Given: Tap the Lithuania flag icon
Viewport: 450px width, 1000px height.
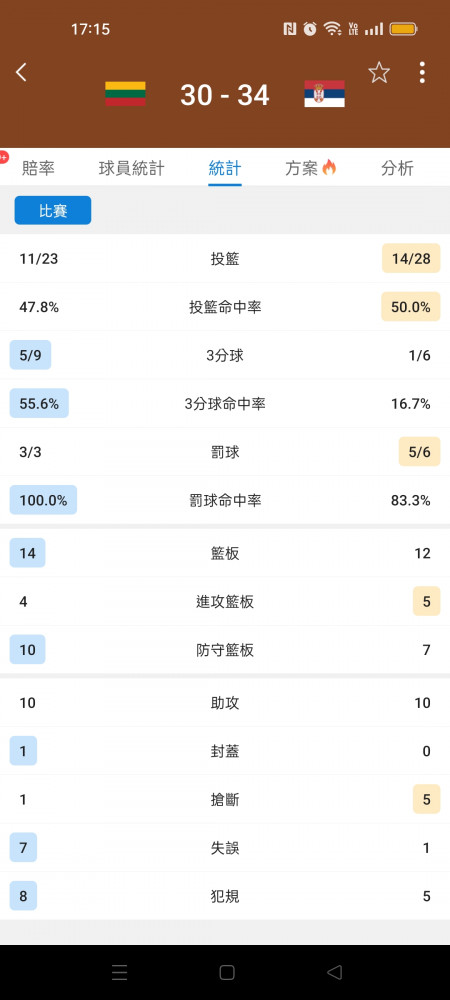Looking at the screenshot, I should (125, 94).
